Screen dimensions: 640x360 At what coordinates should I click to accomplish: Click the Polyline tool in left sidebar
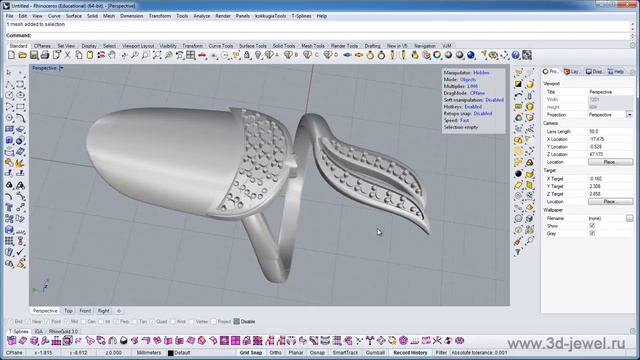pos(9,84)
